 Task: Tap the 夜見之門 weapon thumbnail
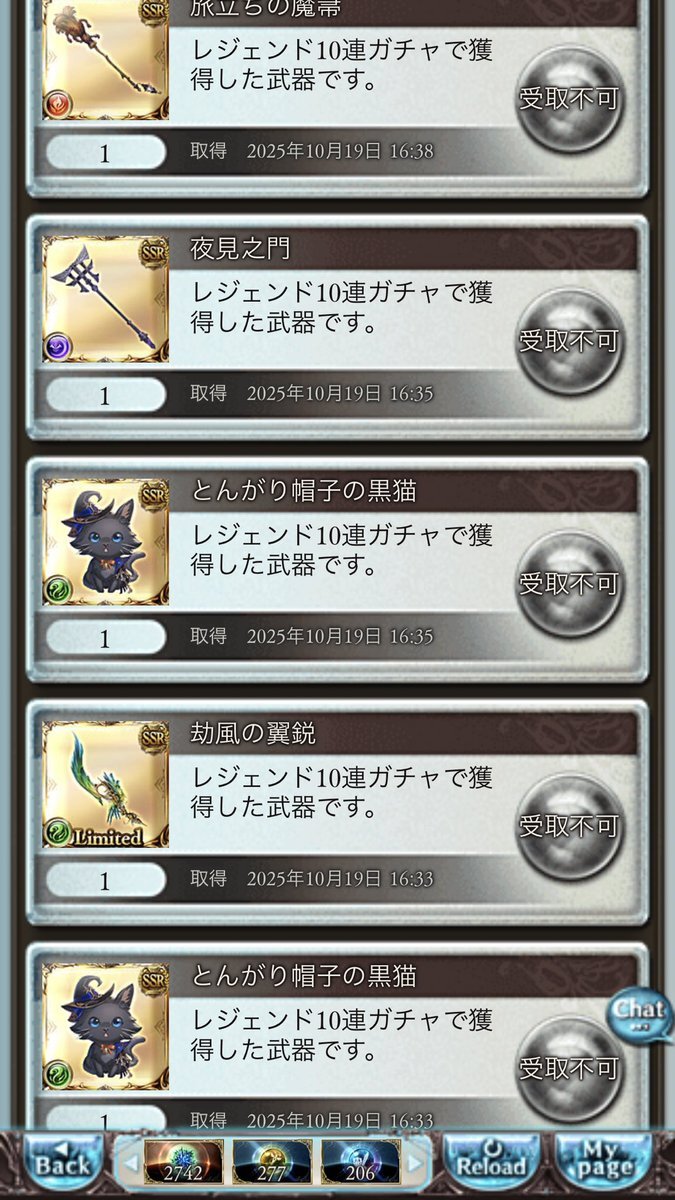click(x=105, y=299)
